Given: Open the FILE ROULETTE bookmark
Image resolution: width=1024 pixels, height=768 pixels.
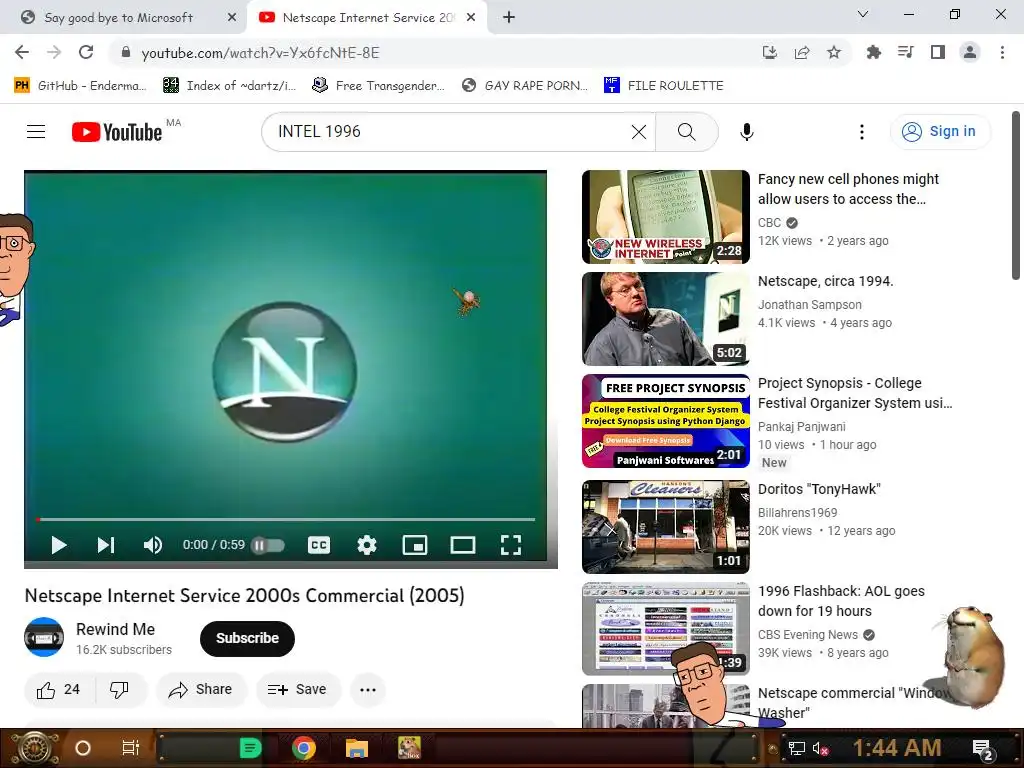Looking at the screenshot, I should pyautogui.click(x=664, y=86).
